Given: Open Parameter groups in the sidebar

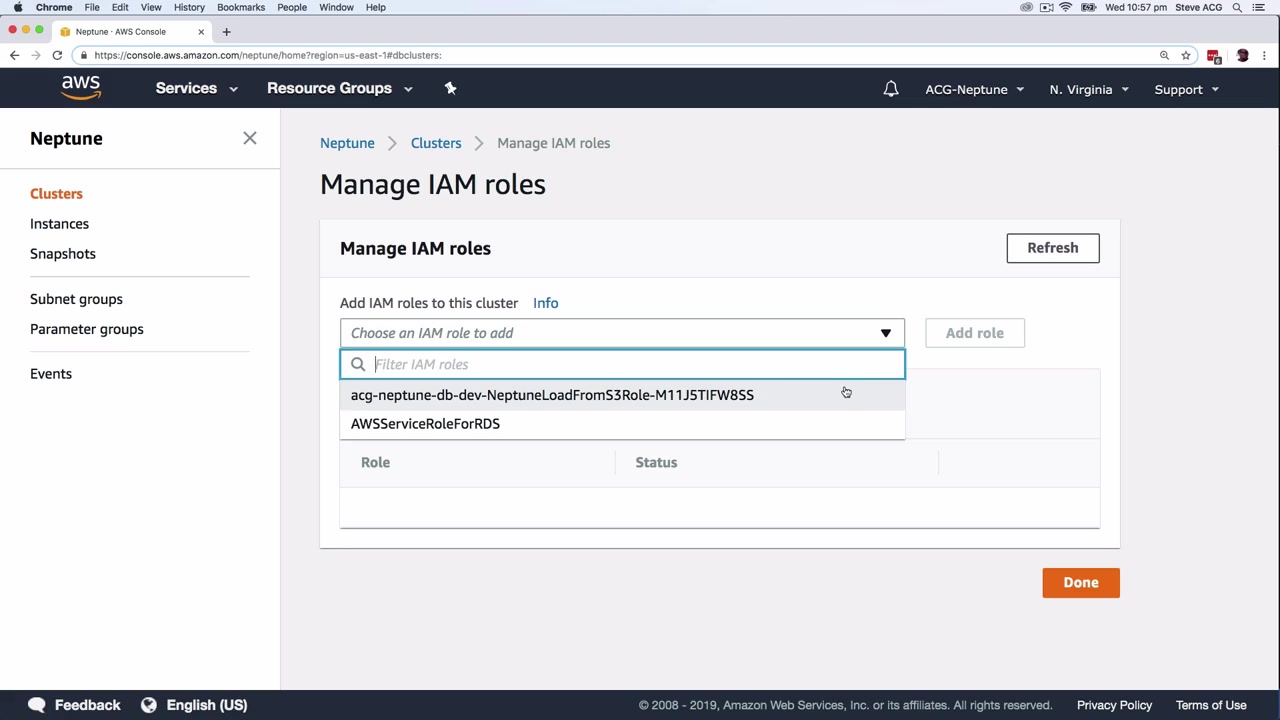Looking at the screenshot, I should (x=87, y=329).
